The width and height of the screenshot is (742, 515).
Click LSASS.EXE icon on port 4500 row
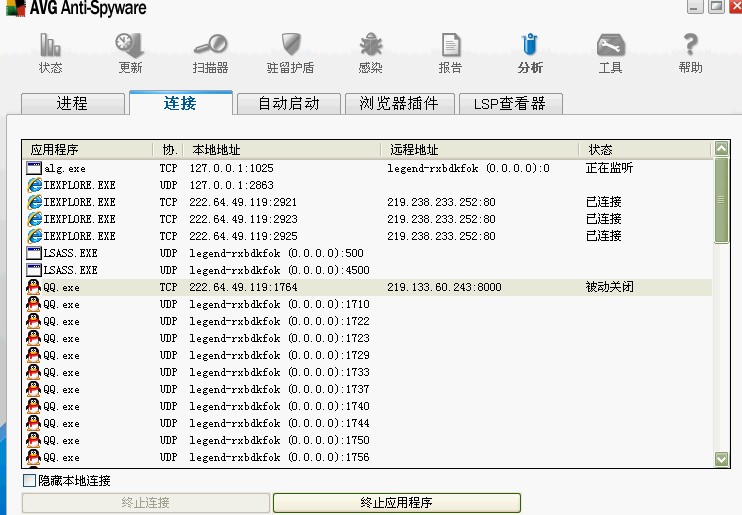click(x=34, y=270)
